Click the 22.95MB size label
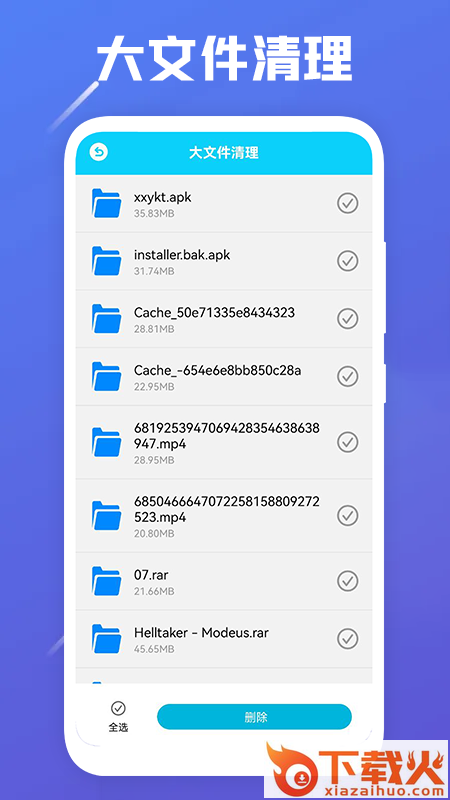 pos(154,387)
